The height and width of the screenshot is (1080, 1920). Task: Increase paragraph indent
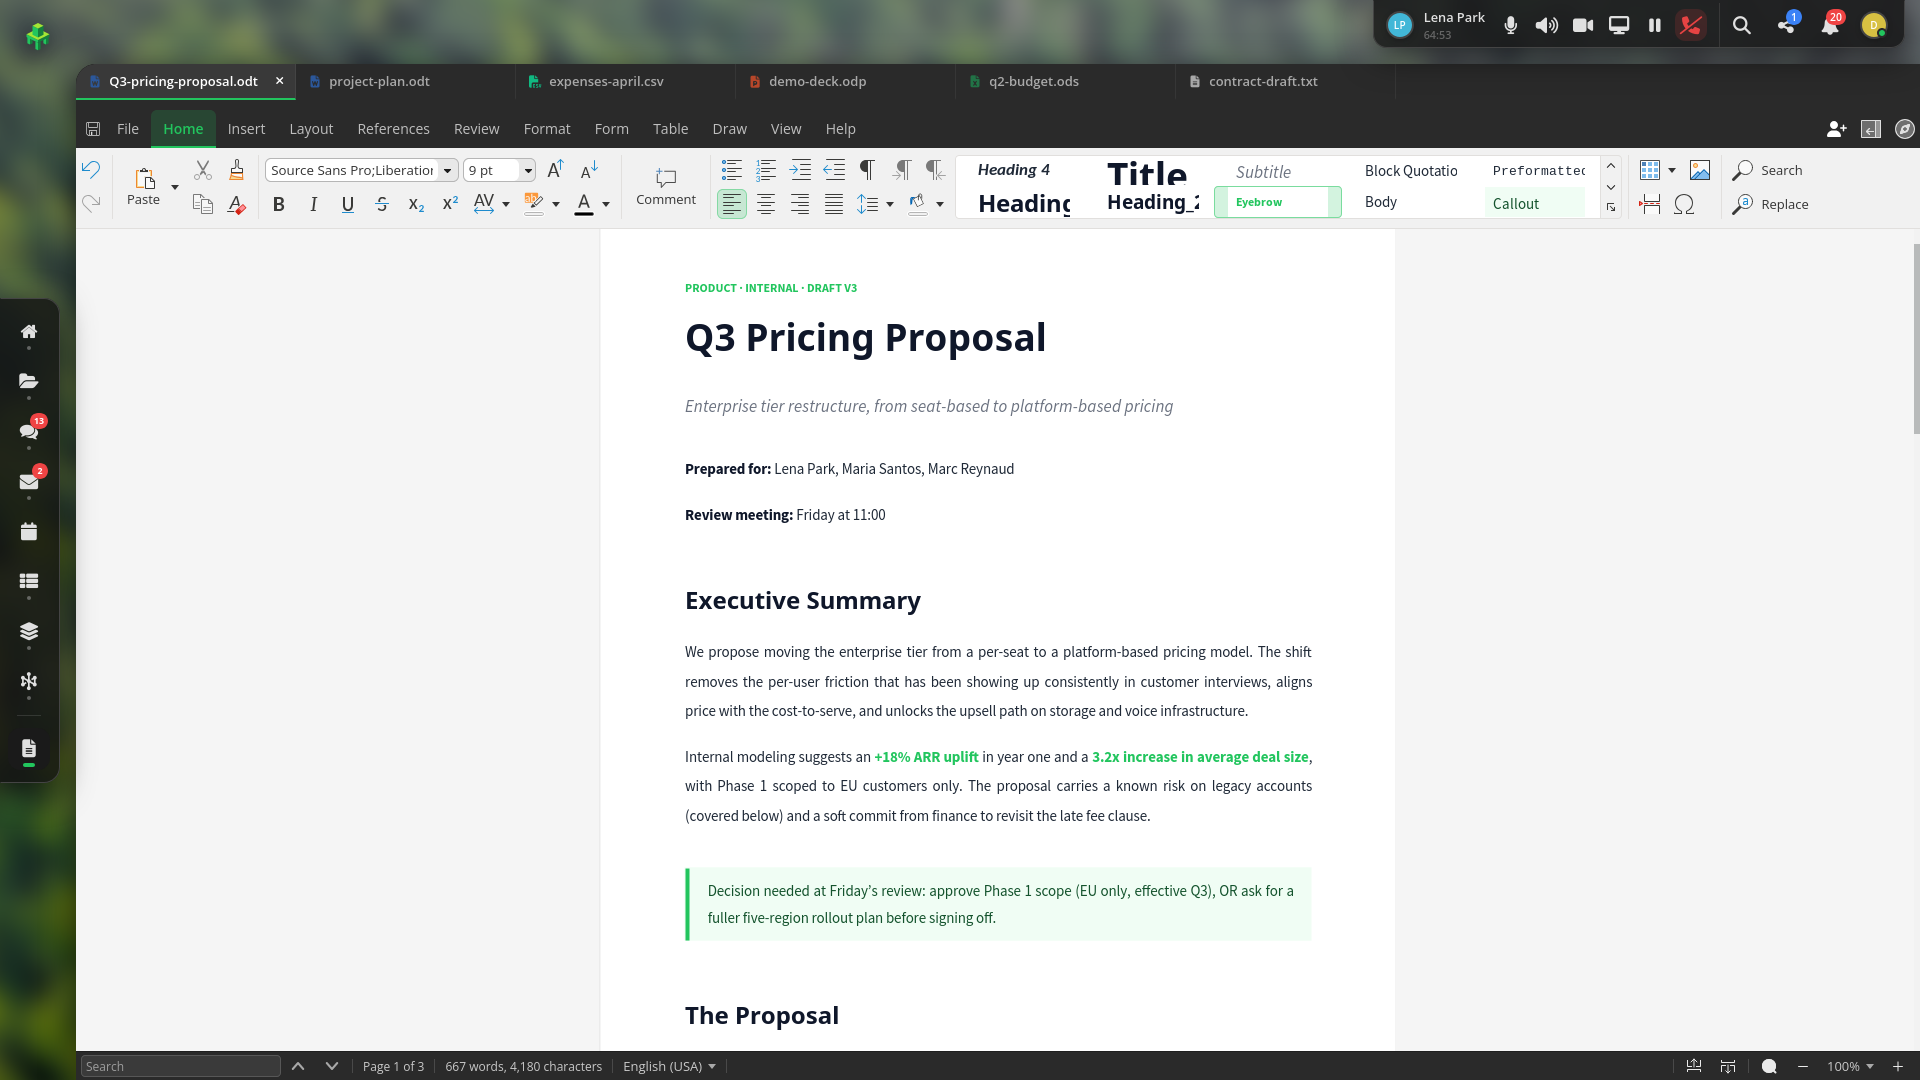pyautogui.click(x=800, y=170)
